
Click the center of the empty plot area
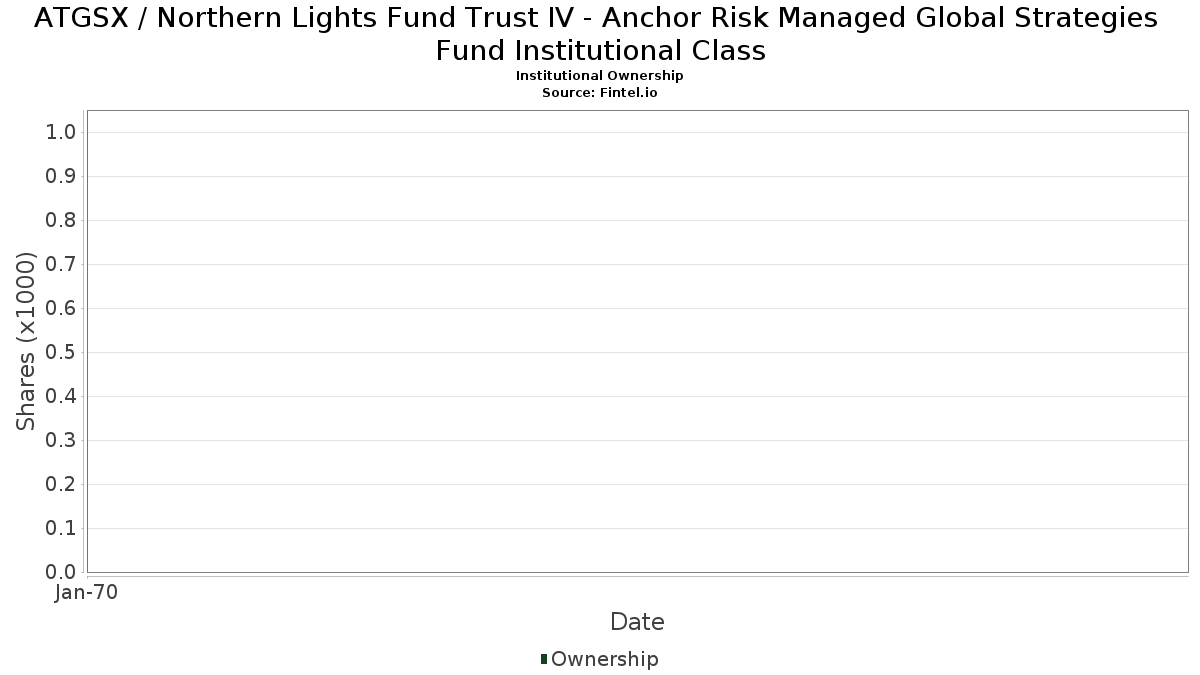(x=637, y=341)
